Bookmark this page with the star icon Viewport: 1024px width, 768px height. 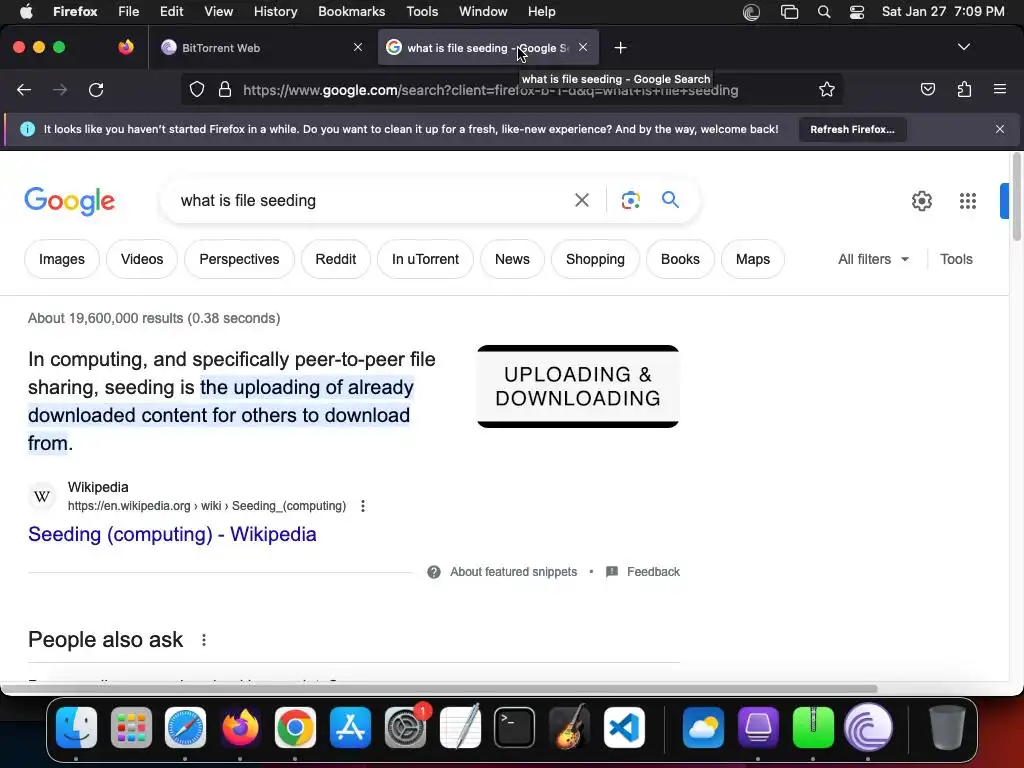pyautogui.click(x=827, y=89)
